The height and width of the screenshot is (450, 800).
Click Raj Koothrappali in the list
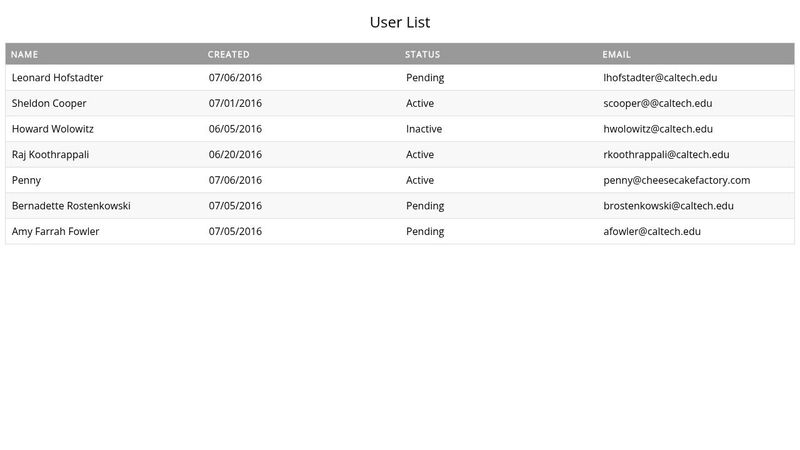tap(50, 155)
